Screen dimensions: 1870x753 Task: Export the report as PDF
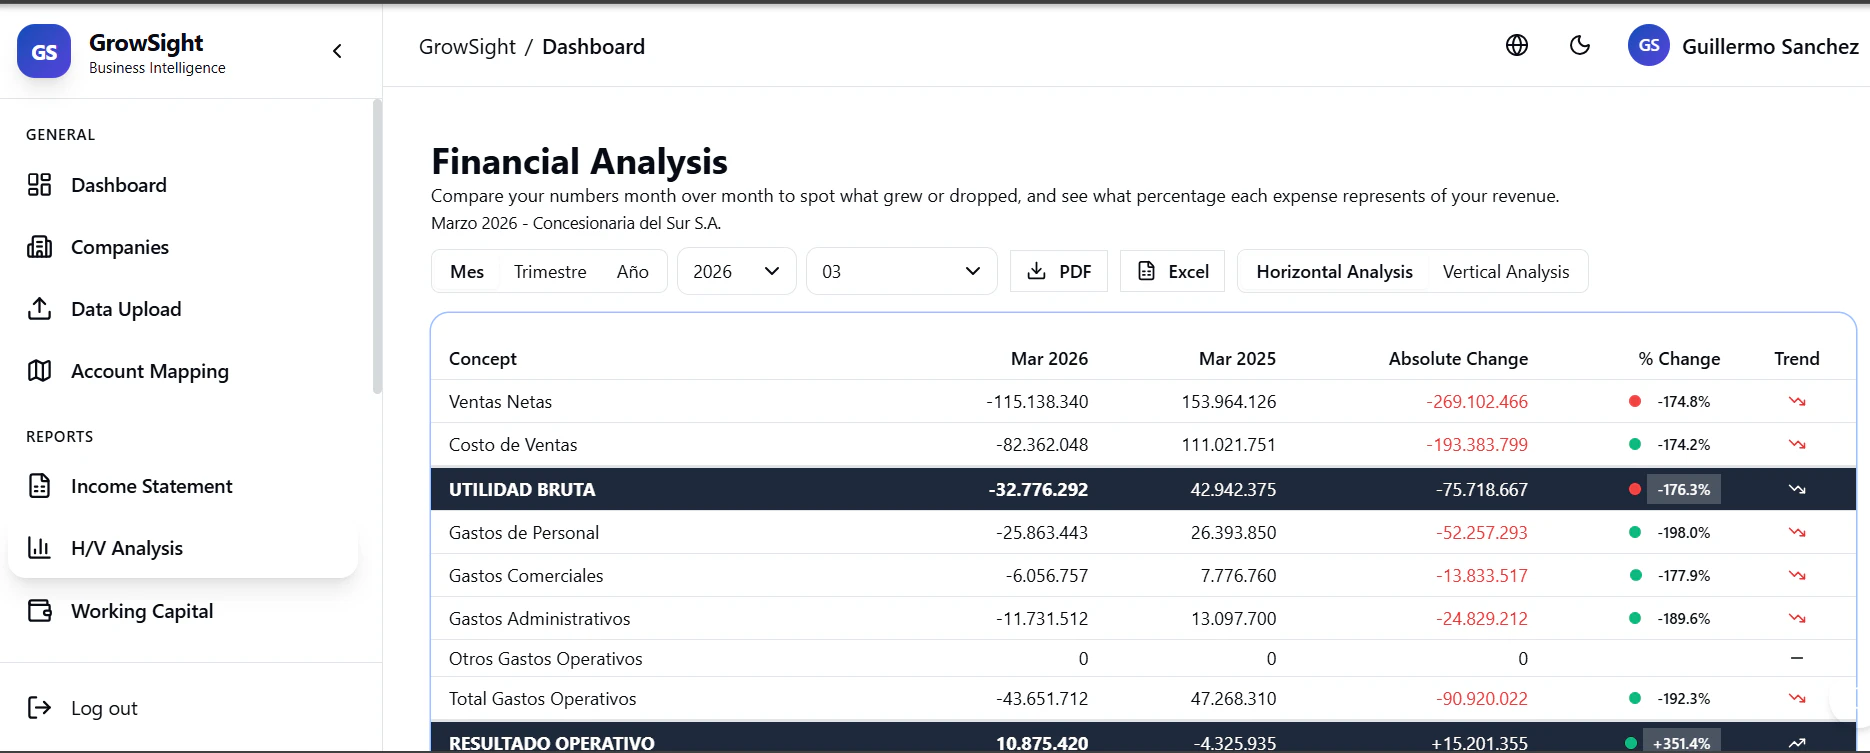(1059, 271)
